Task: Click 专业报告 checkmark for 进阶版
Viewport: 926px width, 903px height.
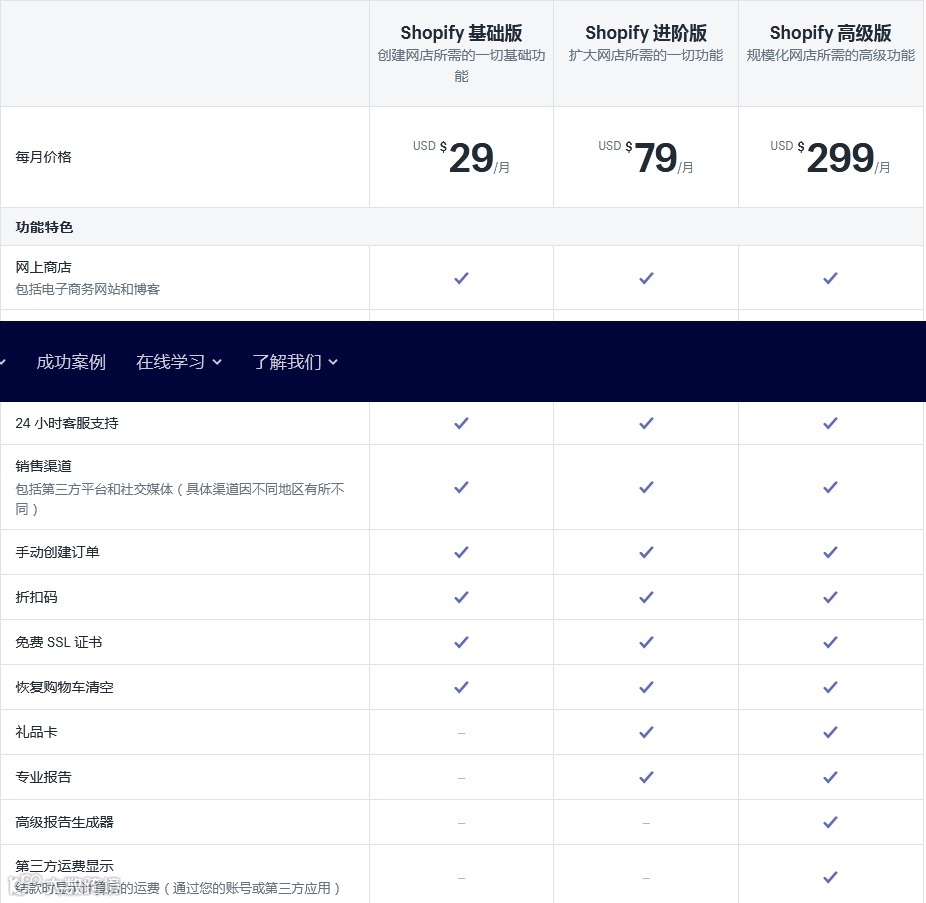Action: (x=646, y=777)
